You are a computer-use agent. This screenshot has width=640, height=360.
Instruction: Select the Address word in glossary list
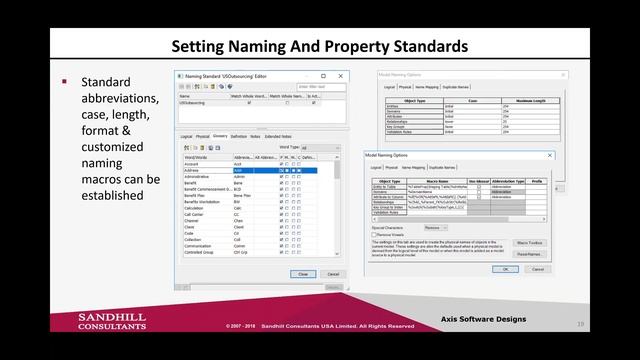191,170
